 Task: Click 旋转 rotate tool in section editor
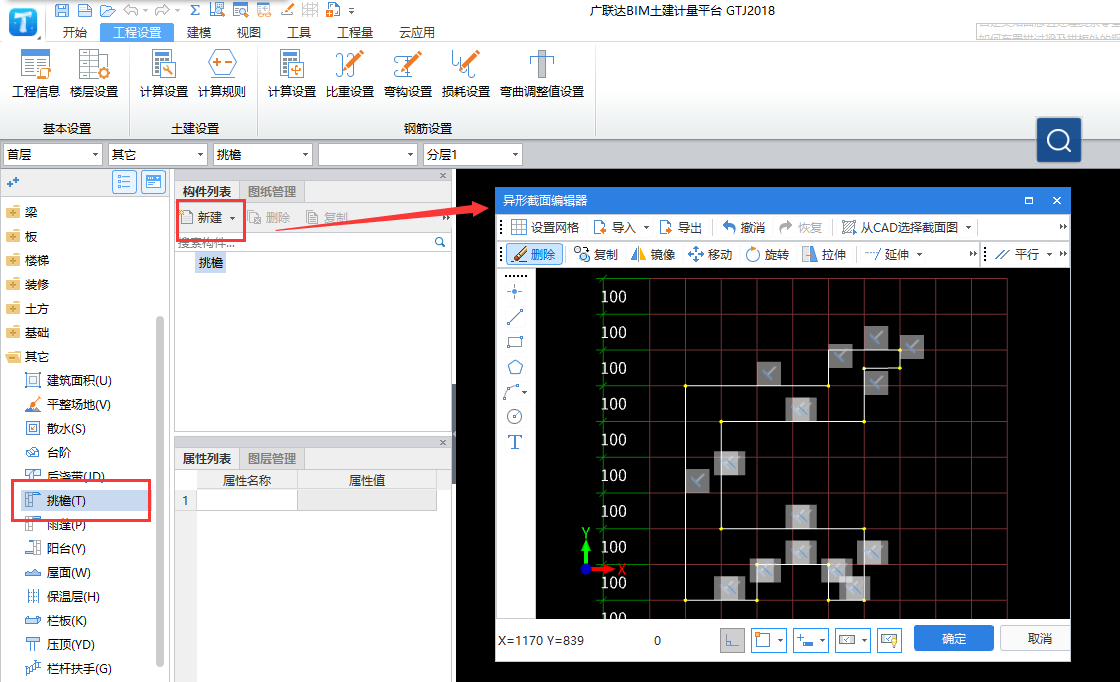point(767,254)
